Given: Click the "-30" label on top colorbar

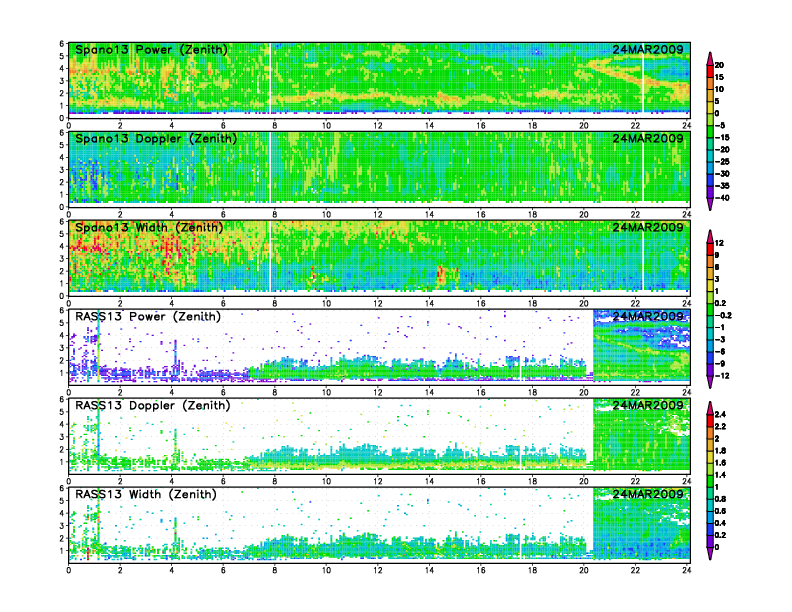Looking at the screenshot, I should 722,174.
